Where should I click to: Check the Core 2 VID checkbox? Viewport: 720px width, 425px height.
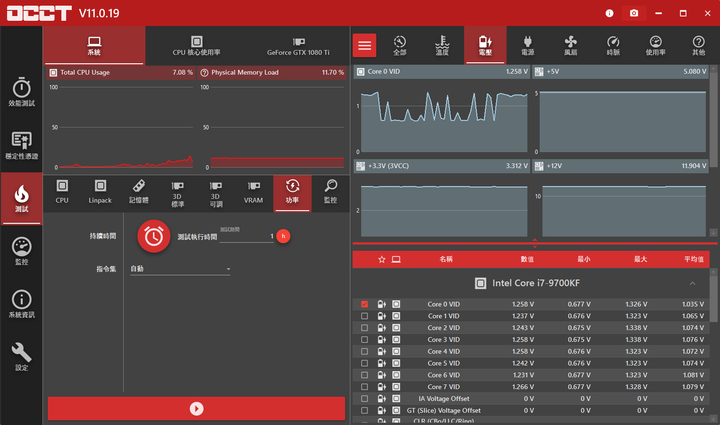[x=365, y=328]
